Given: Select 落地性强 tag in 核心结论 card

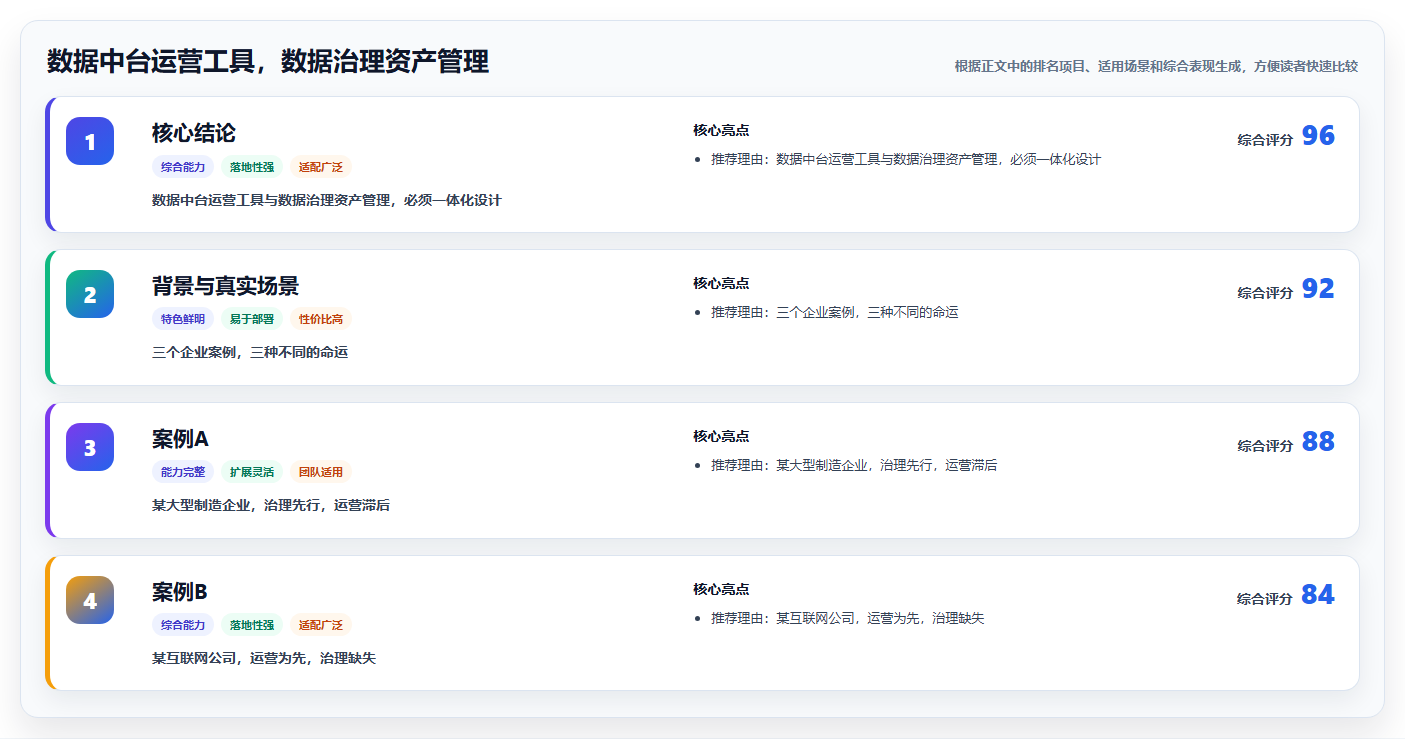Looking at the screenshot, I should pyautogui.click(x=252, y=167).
